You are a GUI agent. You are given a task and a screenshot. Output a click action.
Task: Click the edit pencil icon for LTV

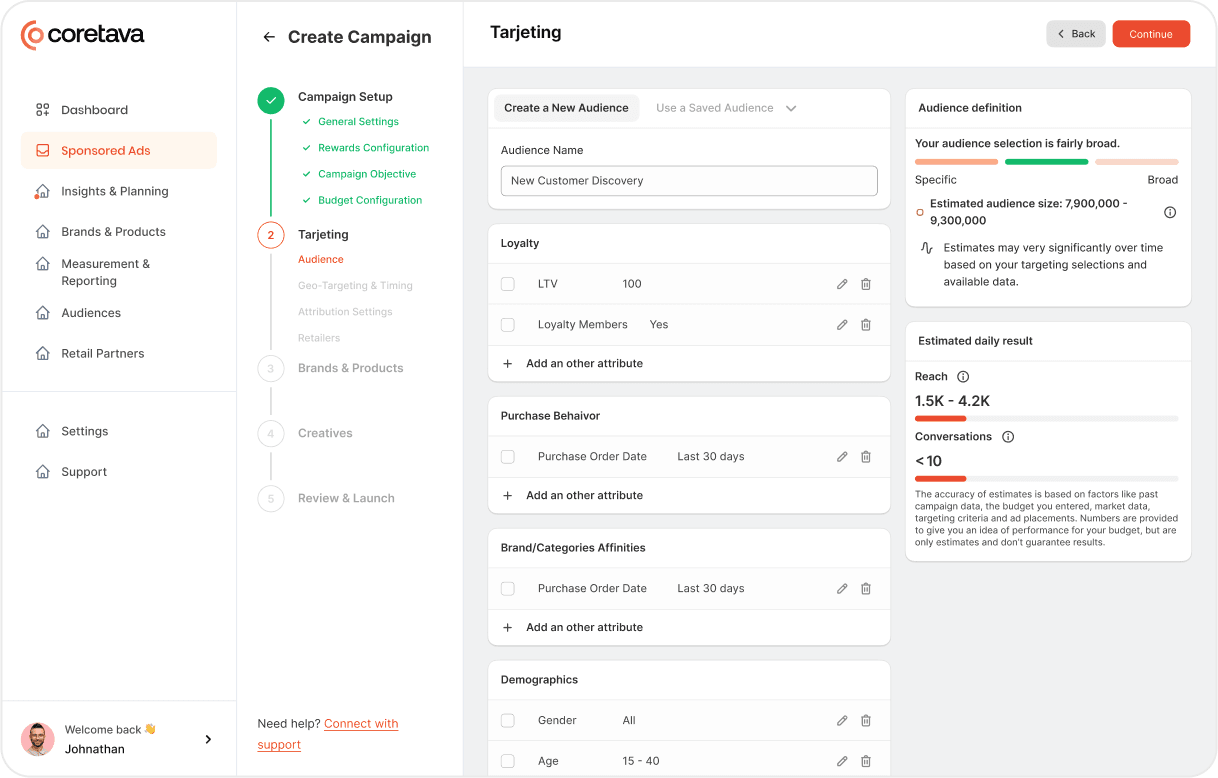tap(842, 284)
